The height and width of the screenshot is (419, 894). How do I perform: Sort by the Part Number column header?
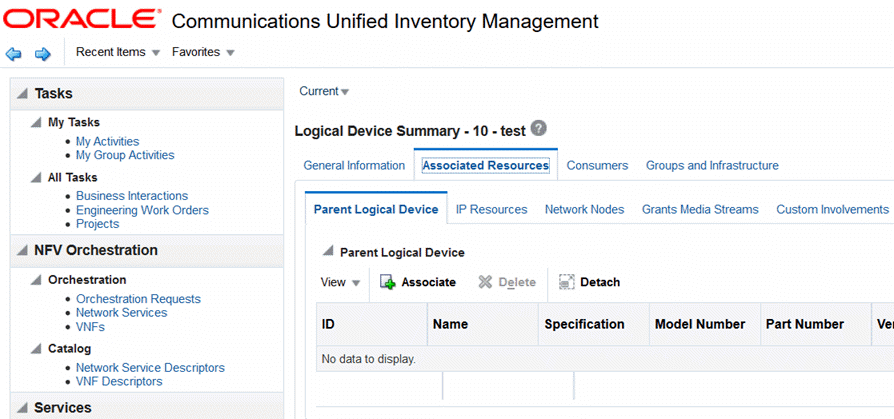[816, 324]
